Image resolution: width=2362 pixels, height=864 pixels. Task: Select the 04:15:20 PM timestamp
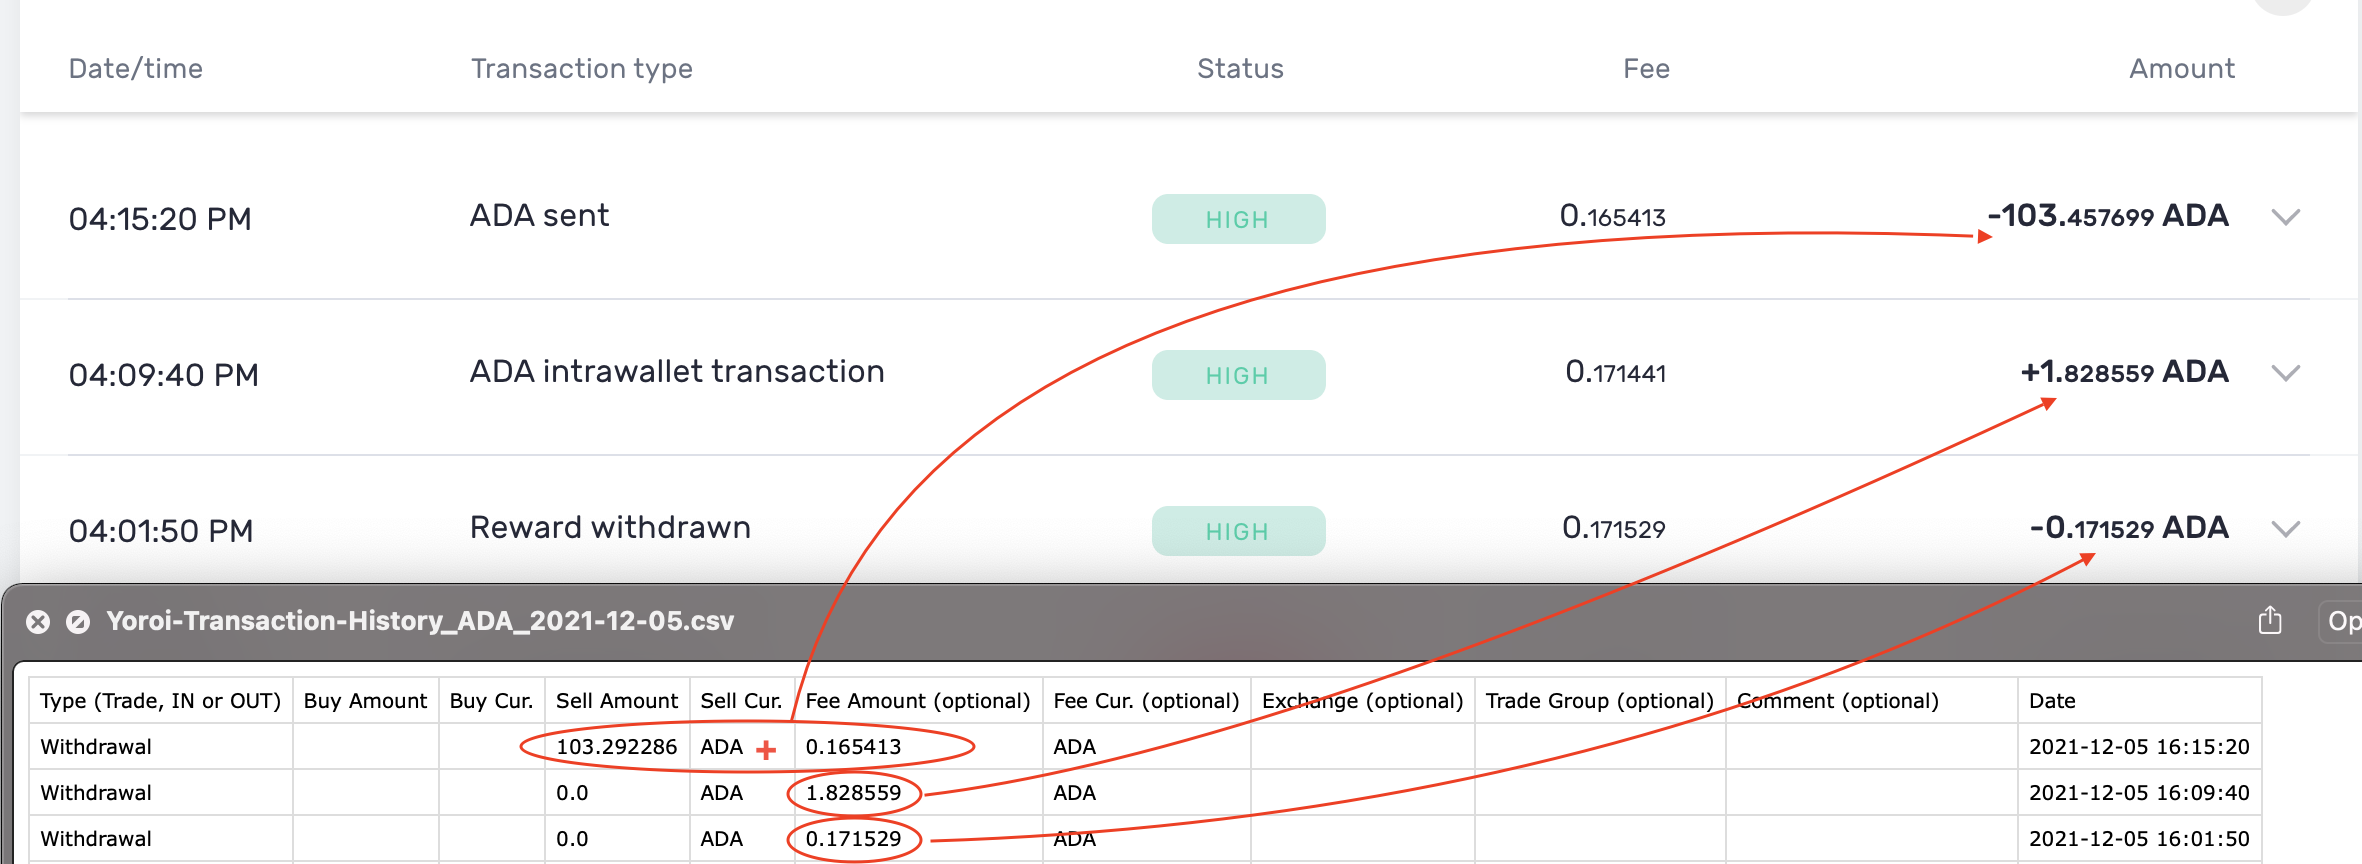(160, 219)
